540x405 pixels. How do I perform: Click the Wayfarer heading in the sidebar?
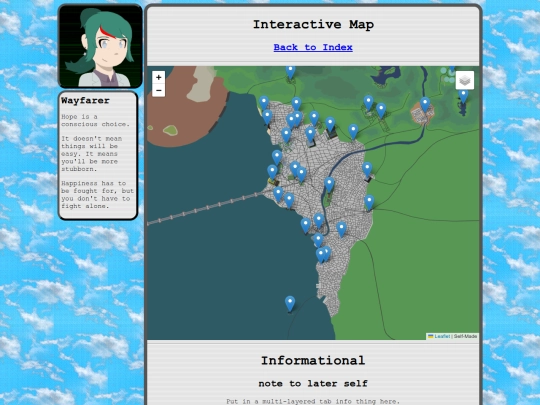pos(85,101)
